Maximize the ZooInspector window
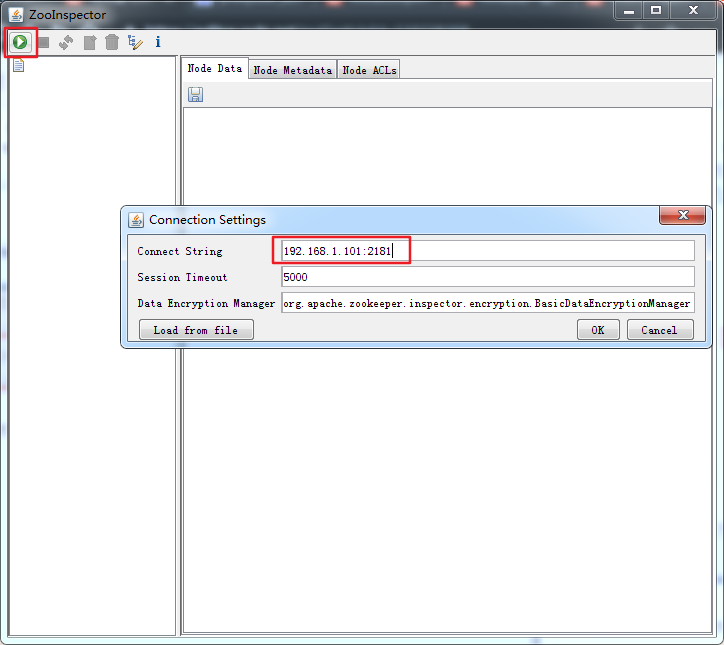This screenshot has height=645, width=724. [656, 11]
